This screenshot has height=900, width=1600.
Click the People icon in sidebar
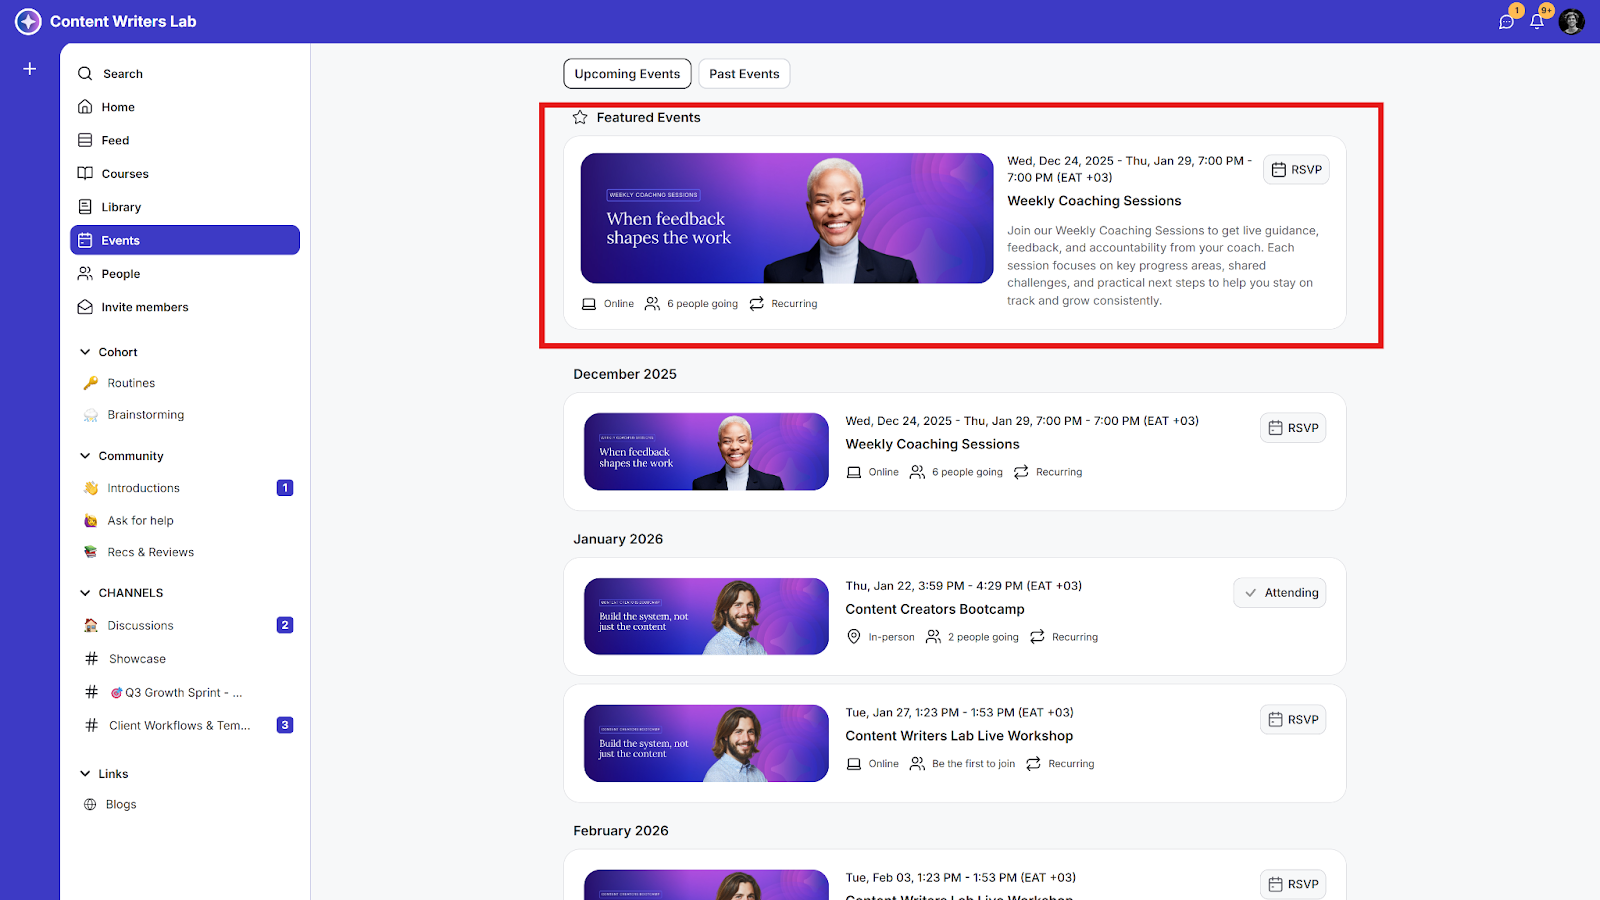[85, 273]
